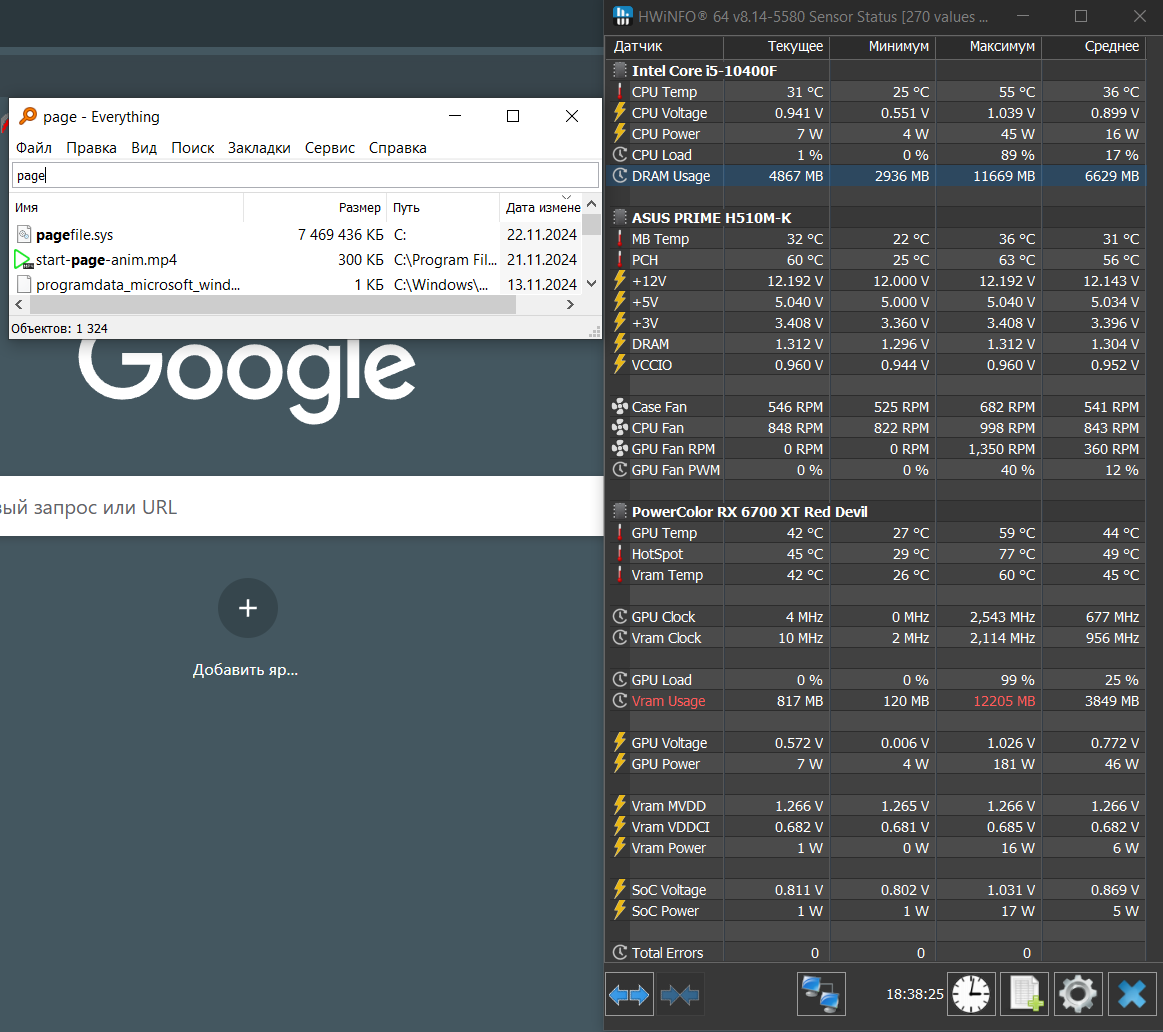Open HWiNFO remote network monitoring icon
1163x1032 pixels.
[821, 994]
